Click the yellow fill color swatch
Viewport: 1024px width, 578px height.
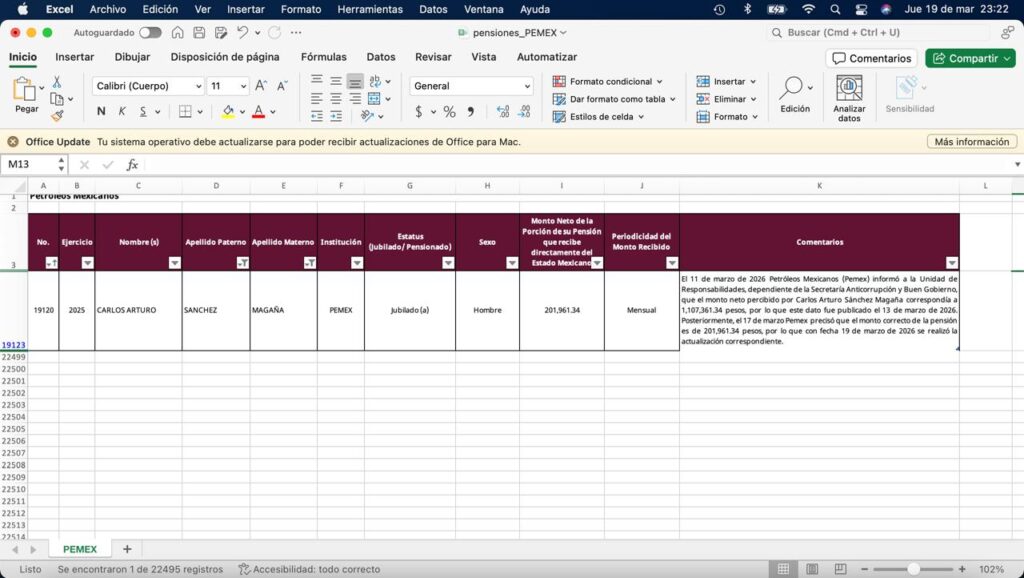tap(228, 112)
